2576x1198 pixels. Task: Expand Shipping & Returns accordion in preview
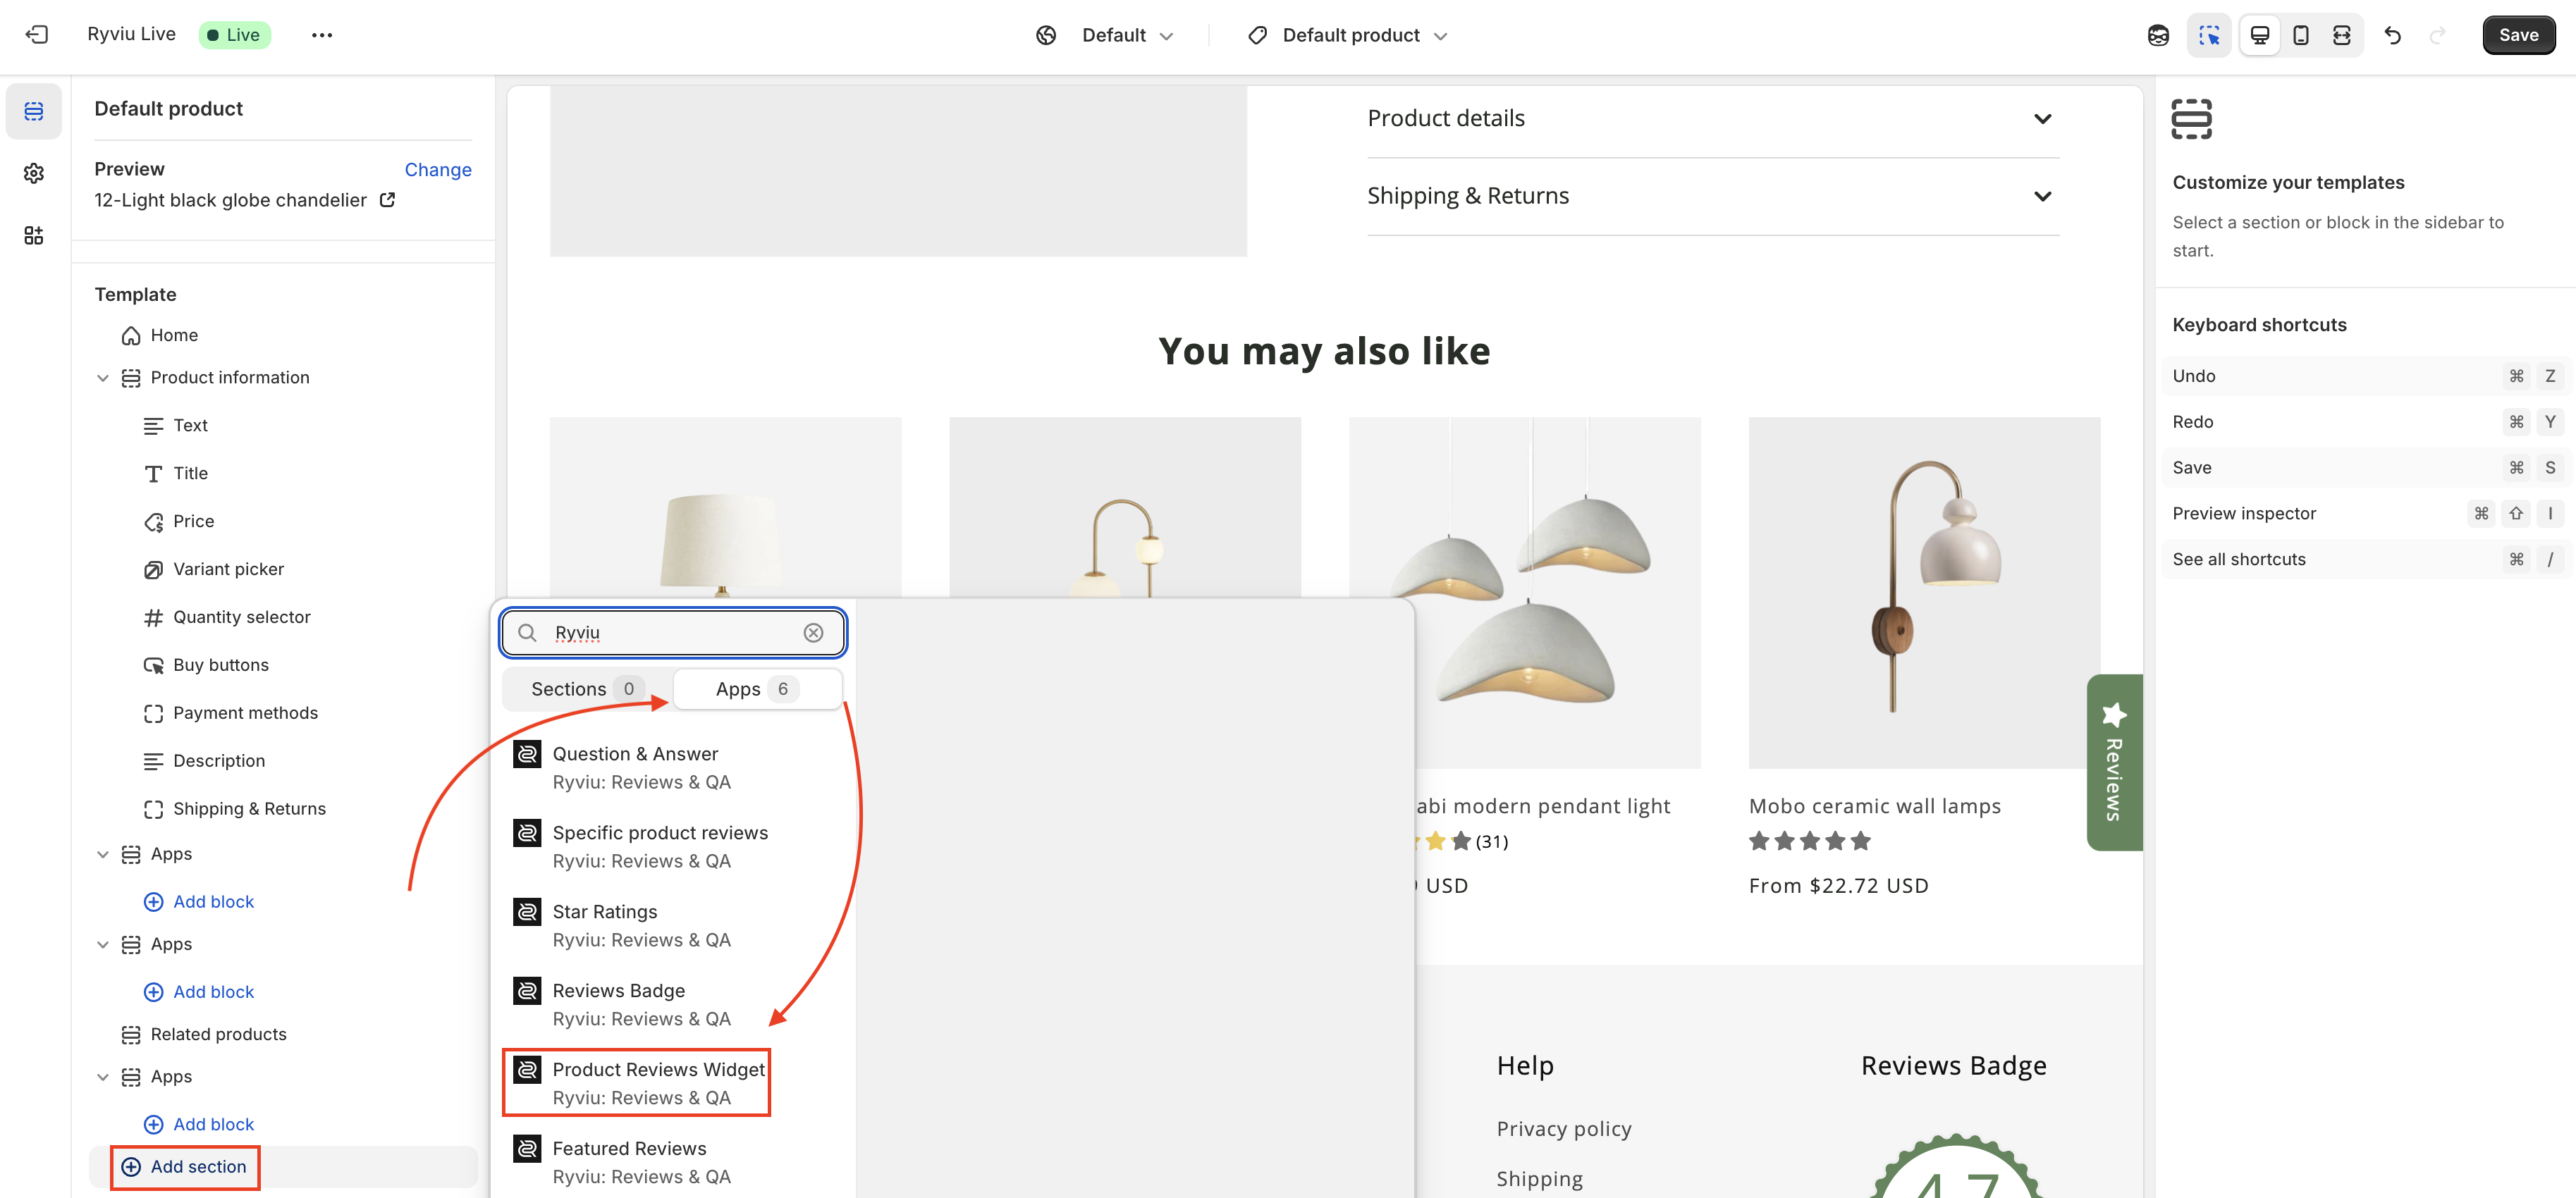[1712, 196]
